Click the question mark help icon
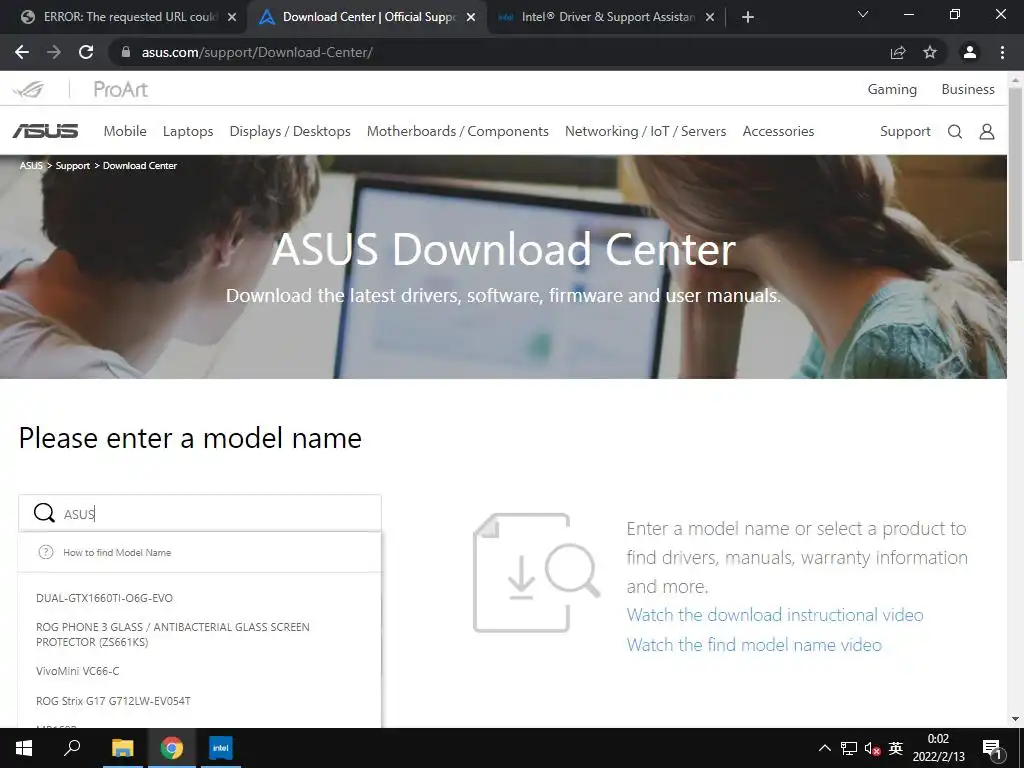Image resolution: width=1024 pixels, height=768 pixels. pos(46,552)
